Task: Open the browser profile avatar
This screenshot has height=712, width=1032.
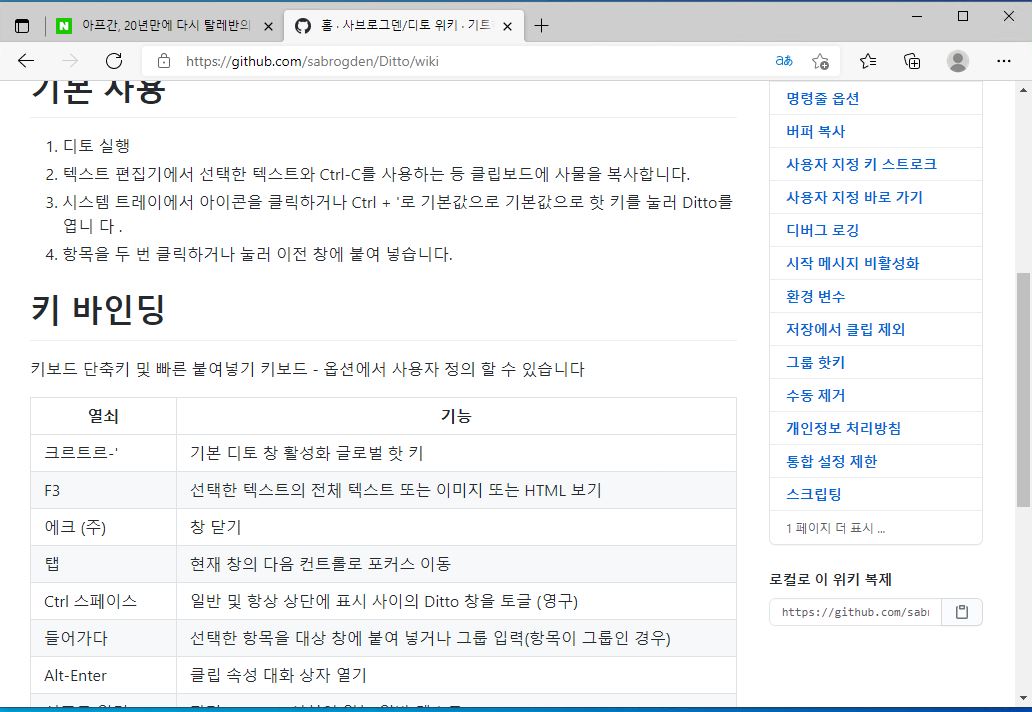Action: (958, 61)
